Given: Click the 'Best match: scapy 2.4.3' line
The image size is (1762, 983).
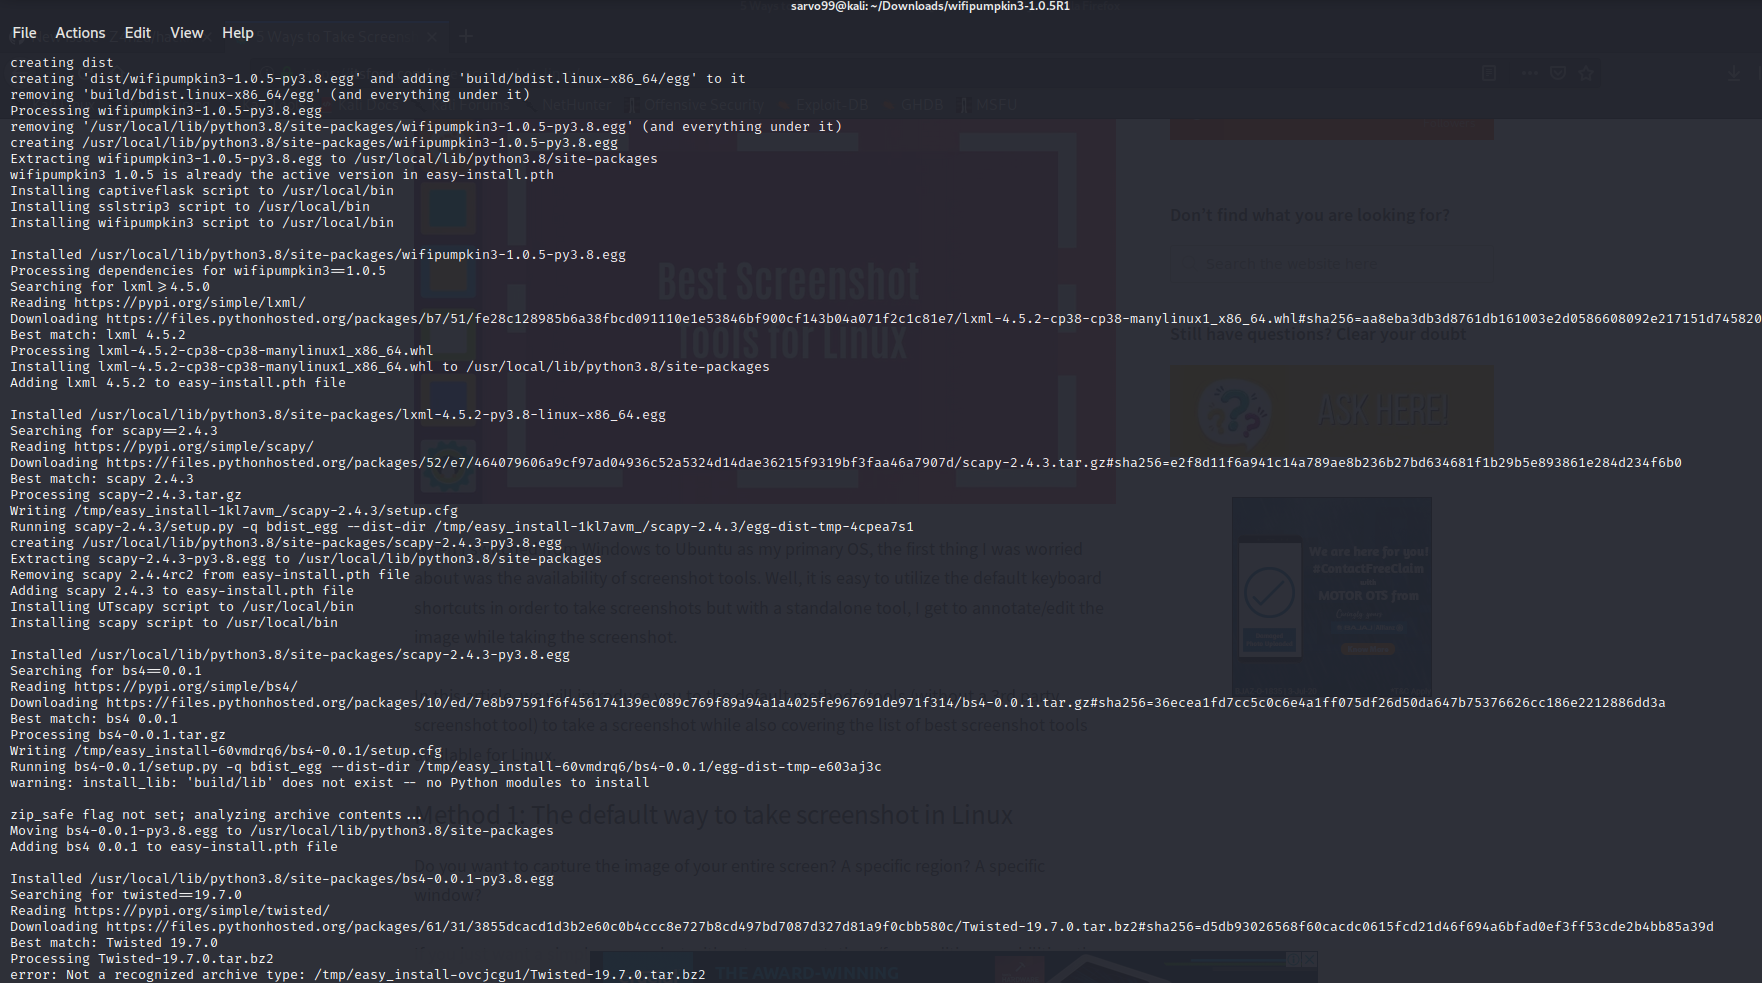Looking at the screenshot, I should pos(102,479).
